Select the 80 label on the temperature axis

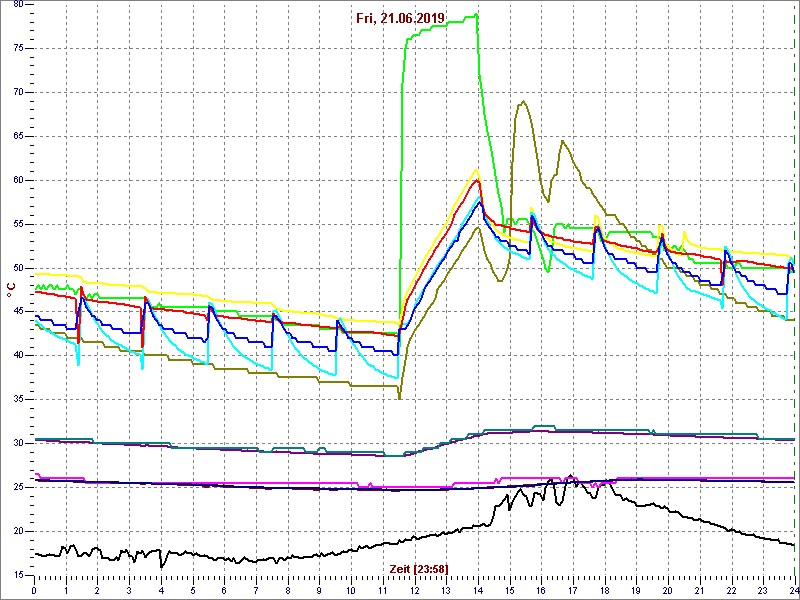tap(17, 5)
